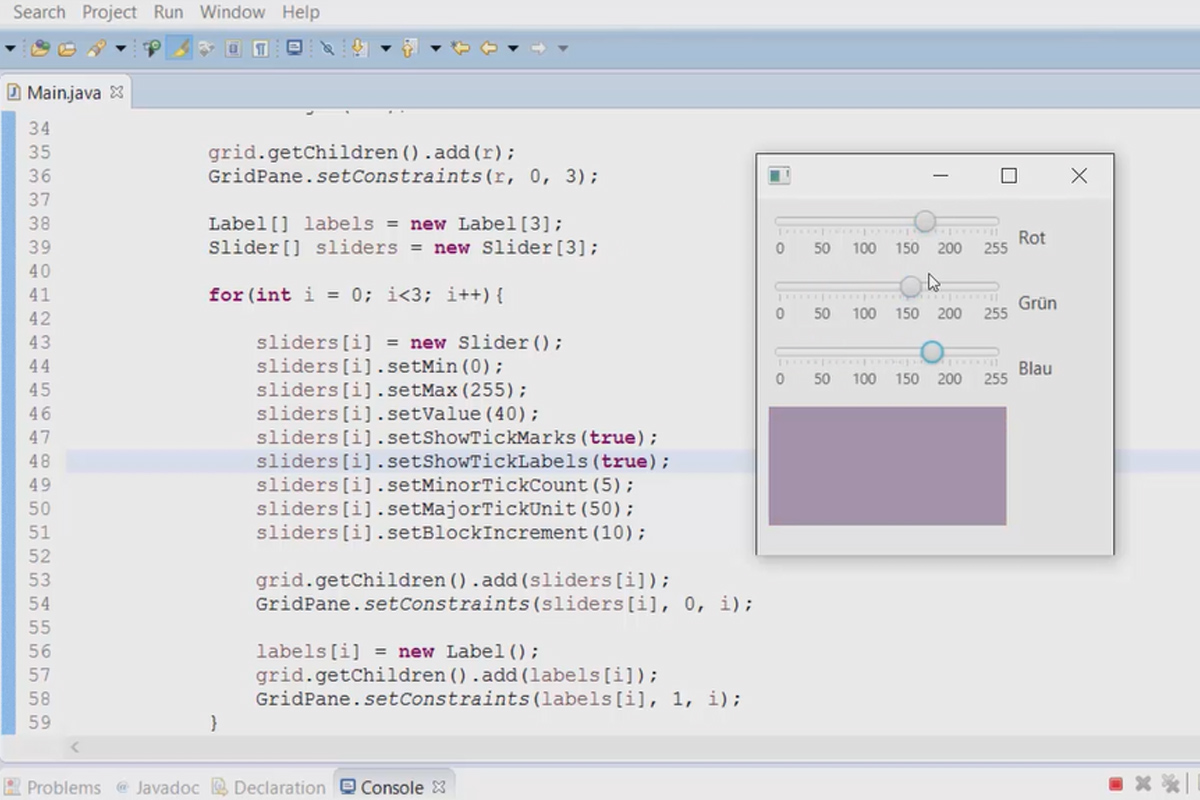Click the Grün label in app window
The width and height of the screenshot is (1200, 800).
[x=1037, y=303]
